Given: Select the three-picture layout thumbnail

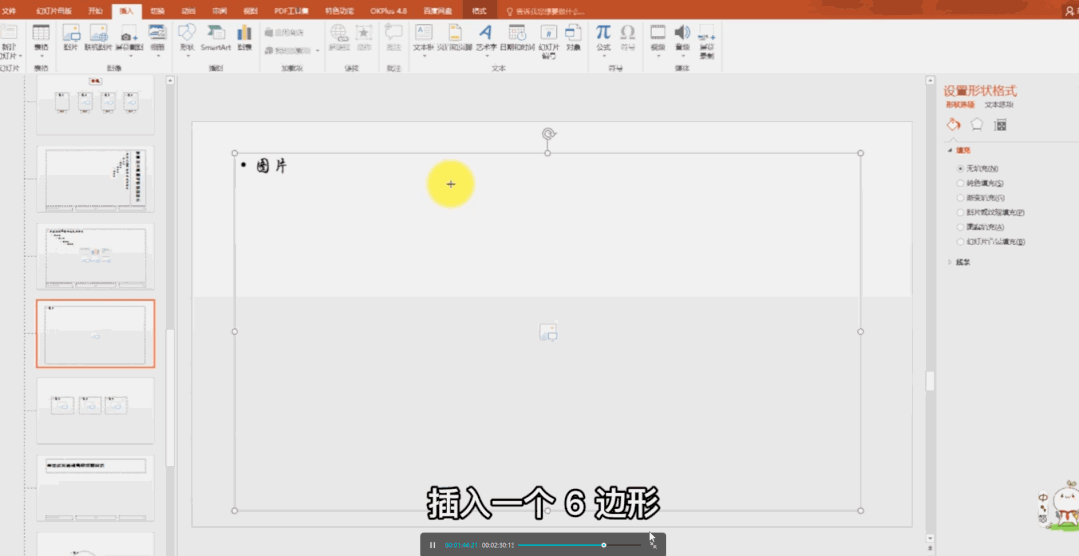Looking at the screenshot, I should point(96,410).
